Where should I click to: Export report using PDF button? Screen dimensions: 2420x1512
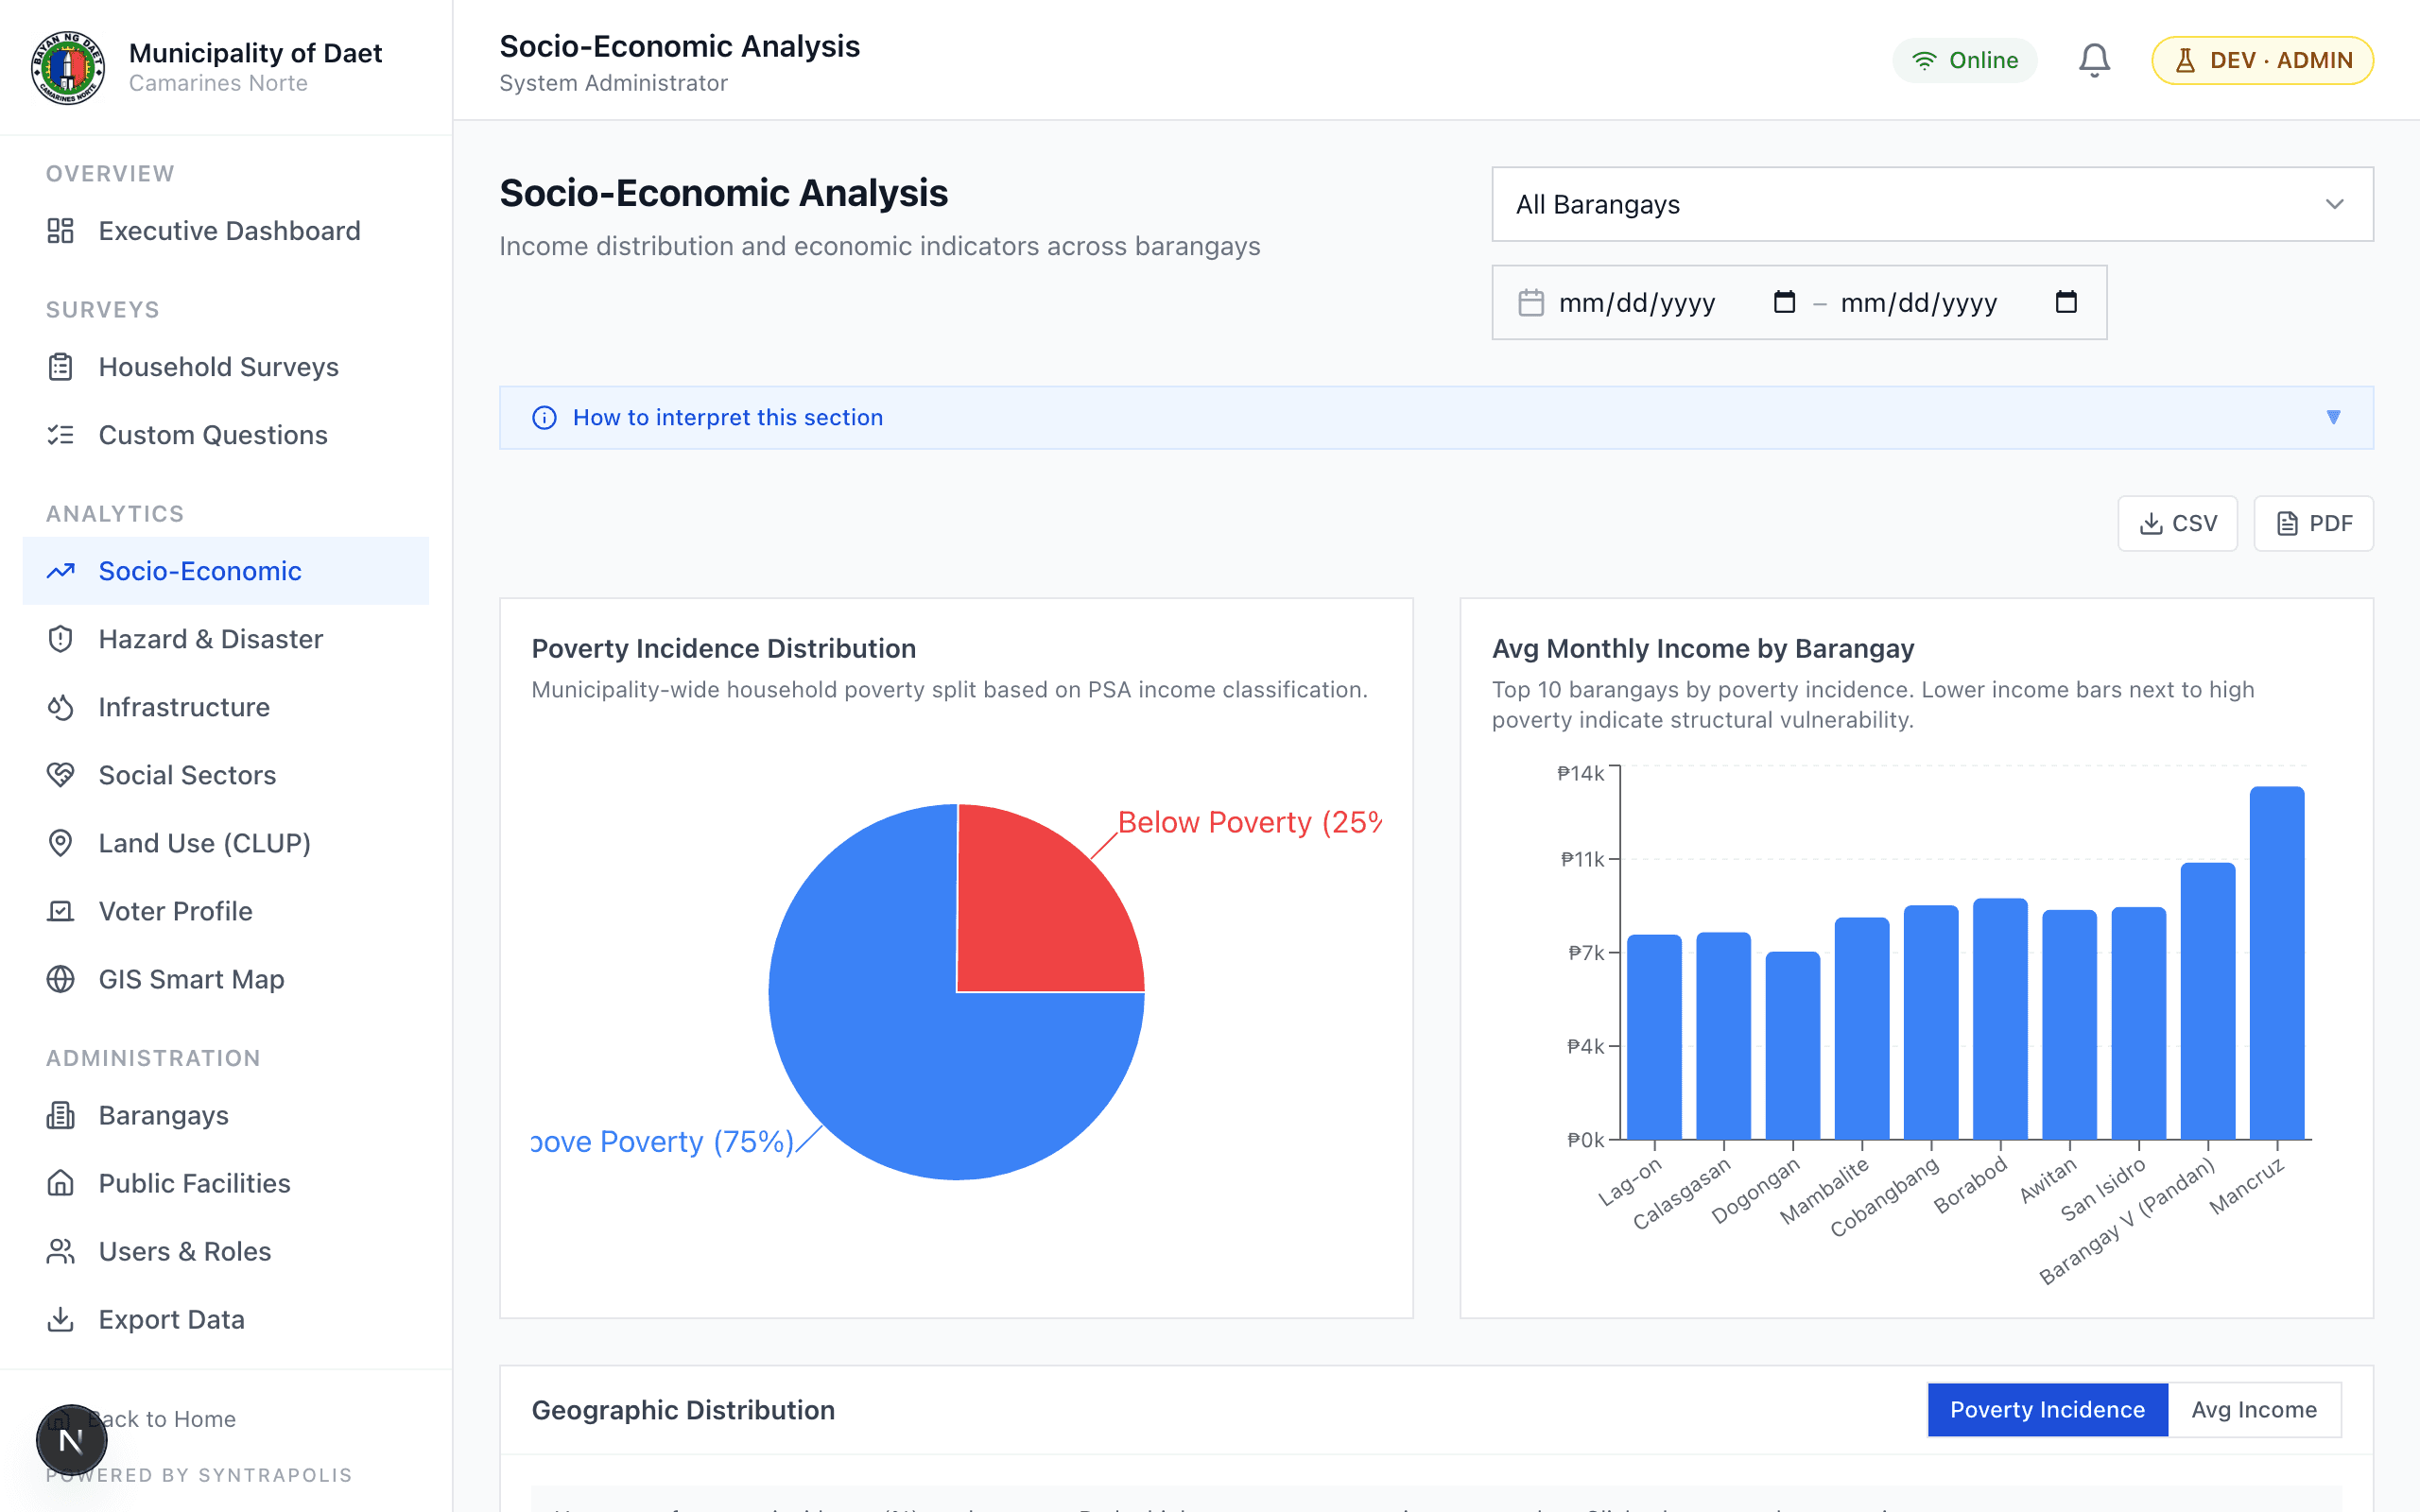coord(2313,523)
